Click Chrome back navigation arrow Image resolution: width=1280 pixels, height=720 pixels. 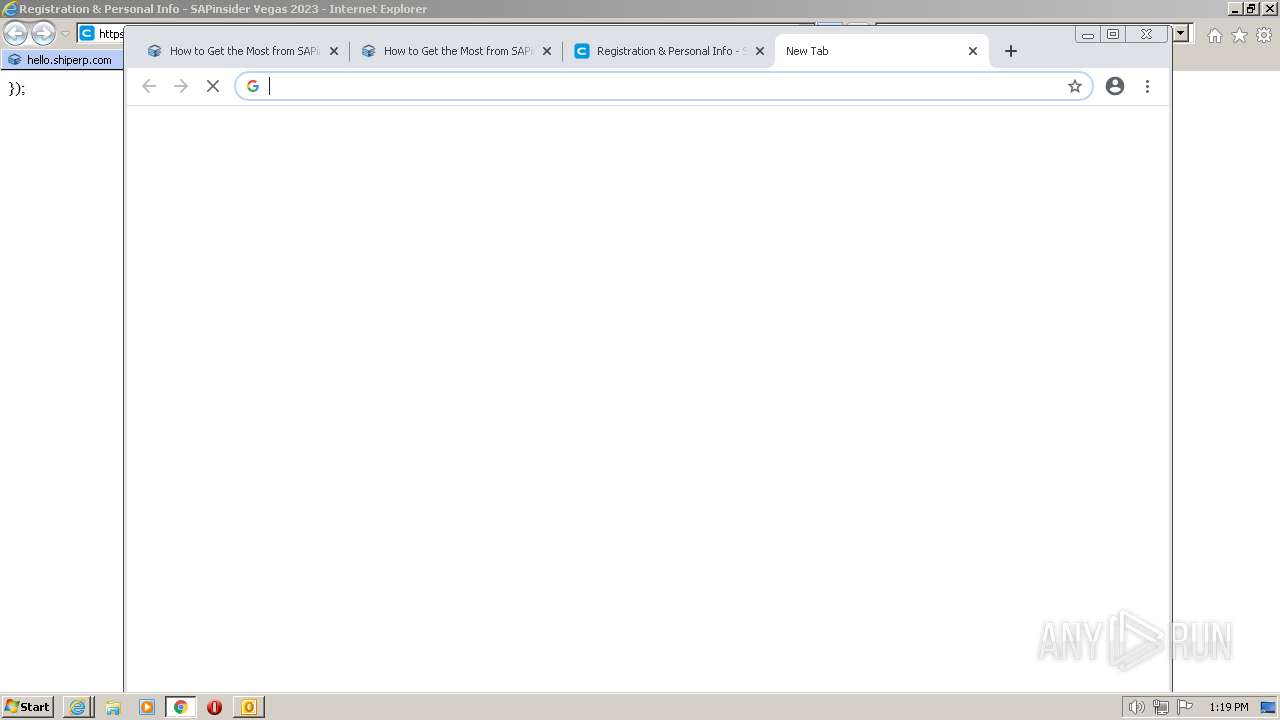point(149,86)
